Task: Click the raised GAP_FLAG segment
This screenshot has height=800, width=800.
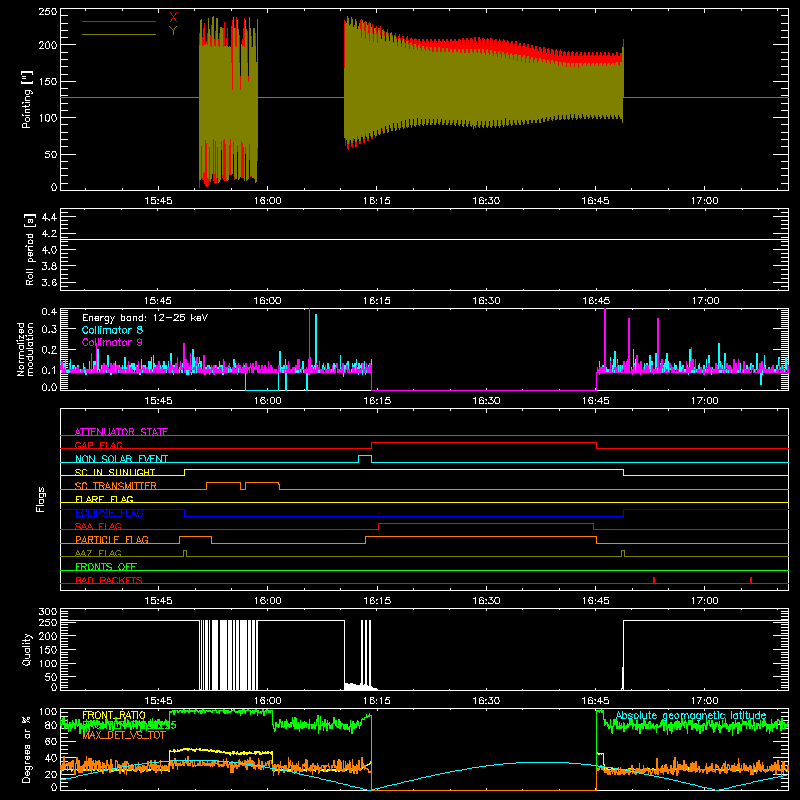Action: [x=484, y=442]
